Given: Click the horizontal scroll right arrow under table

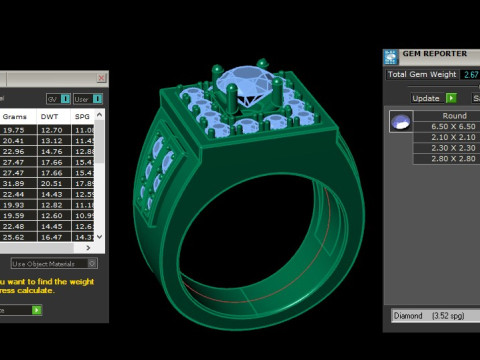Looking at the screenshot, I should 88,248.
